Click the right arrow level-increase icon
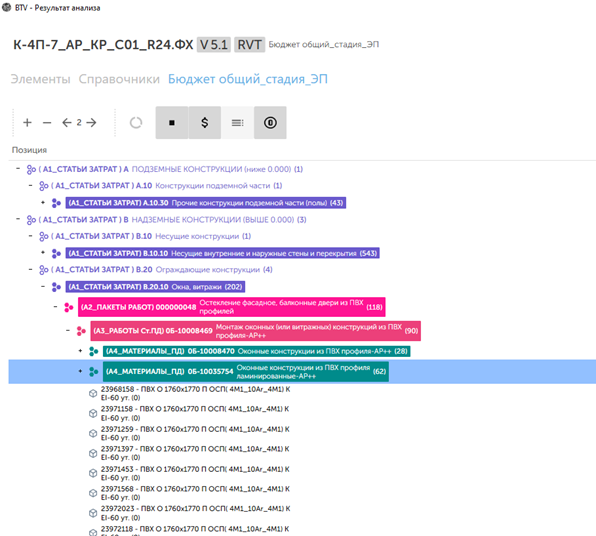Image resolution: width=596 pixels, height=536 pixels. 91,122
